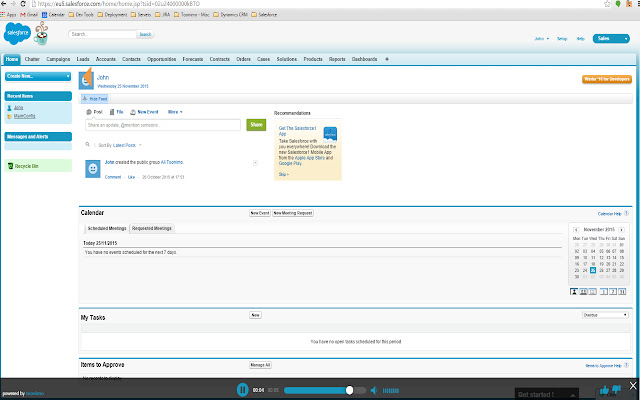
Task: Open John user menu dropdown
Action: pyautogui.click(x=542, y=38)
